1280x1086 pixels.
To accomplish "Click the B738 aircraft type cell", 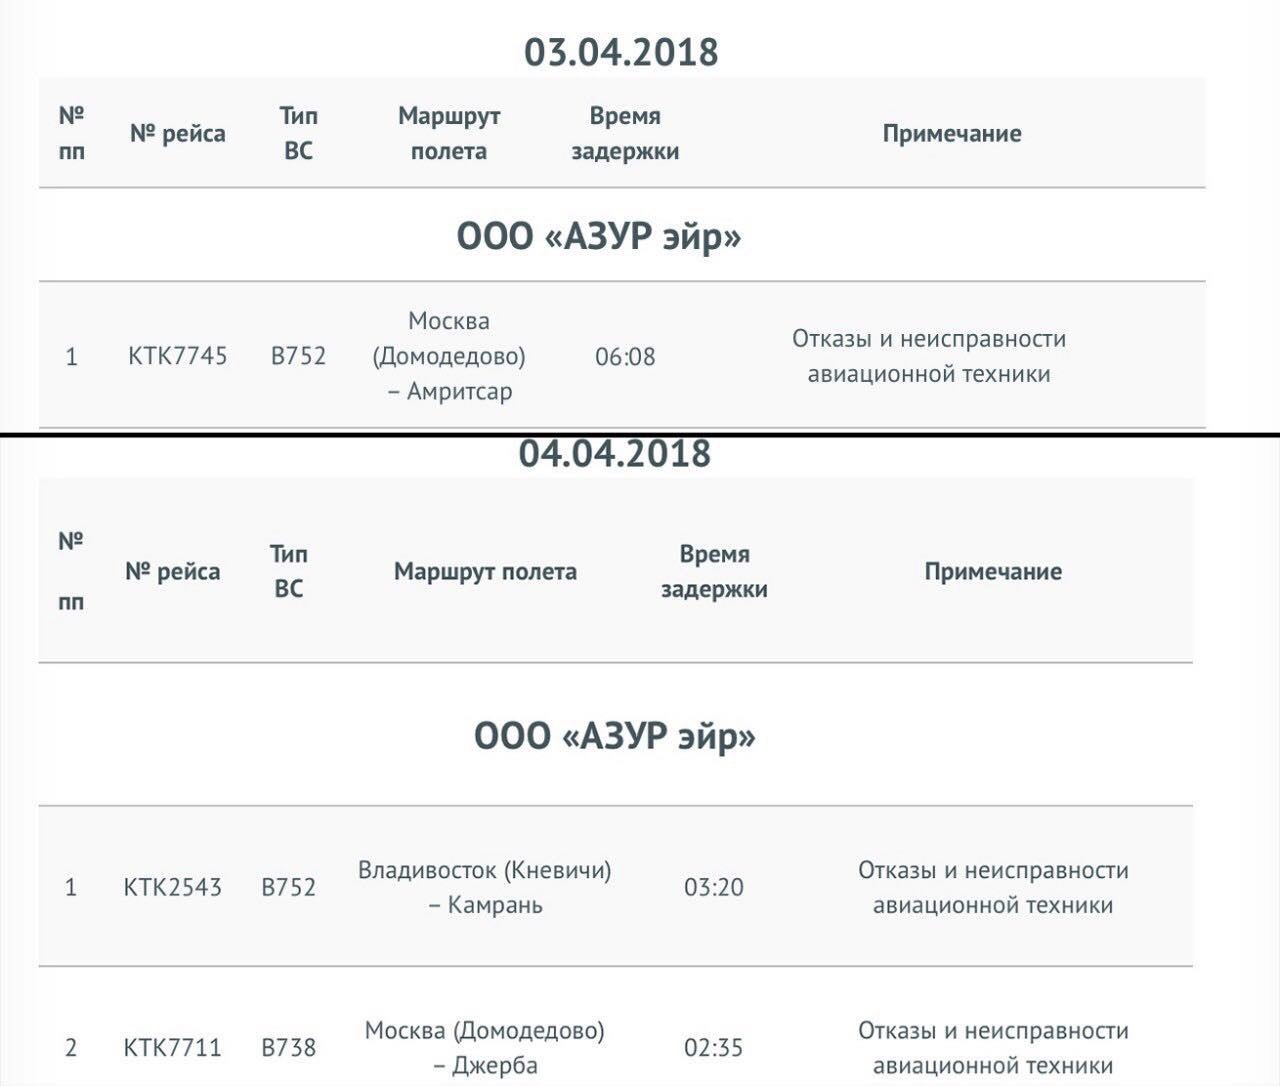I will [x=289, y=1047].
